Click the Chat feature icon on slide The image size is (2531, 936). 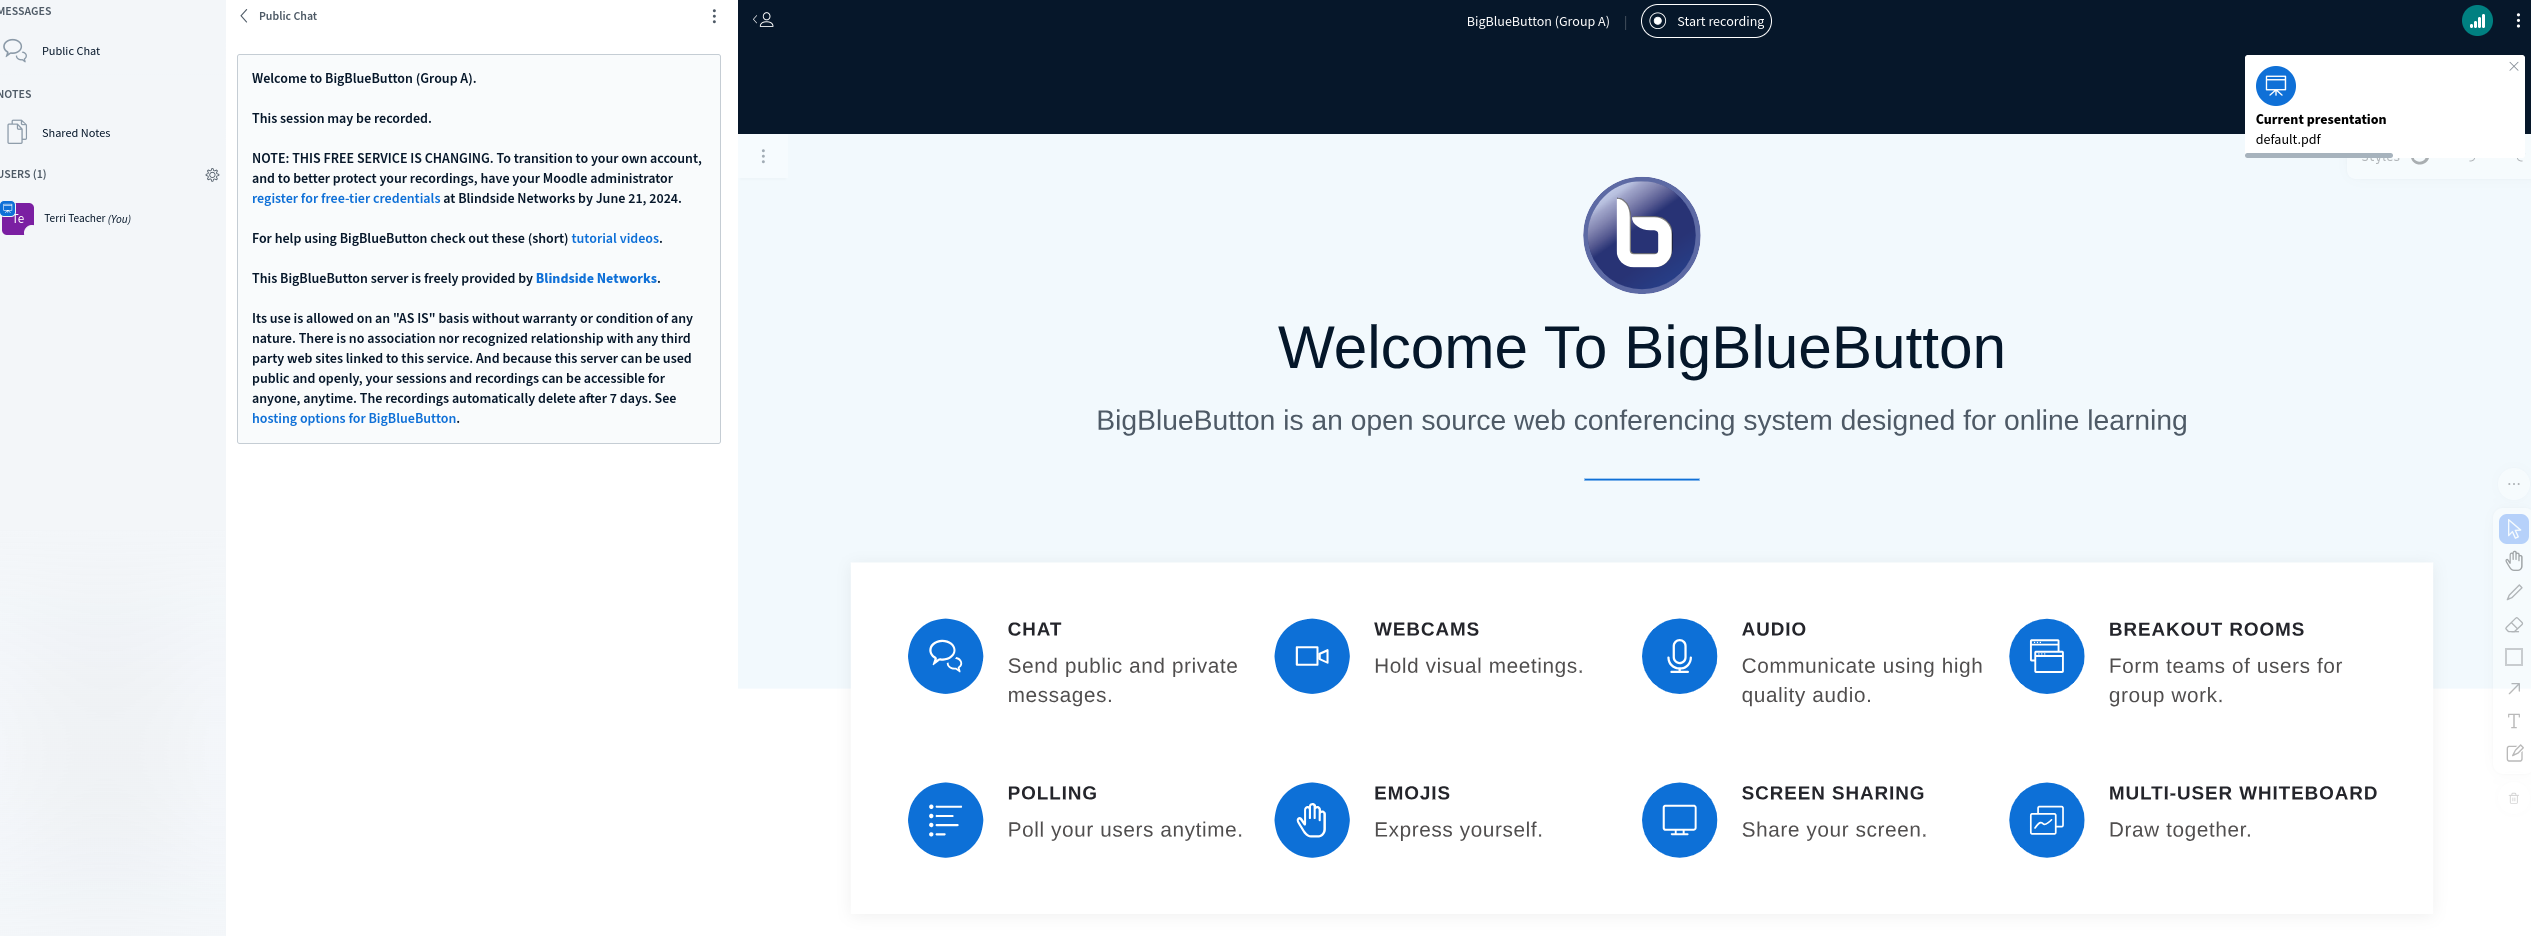tap(945, 656)
